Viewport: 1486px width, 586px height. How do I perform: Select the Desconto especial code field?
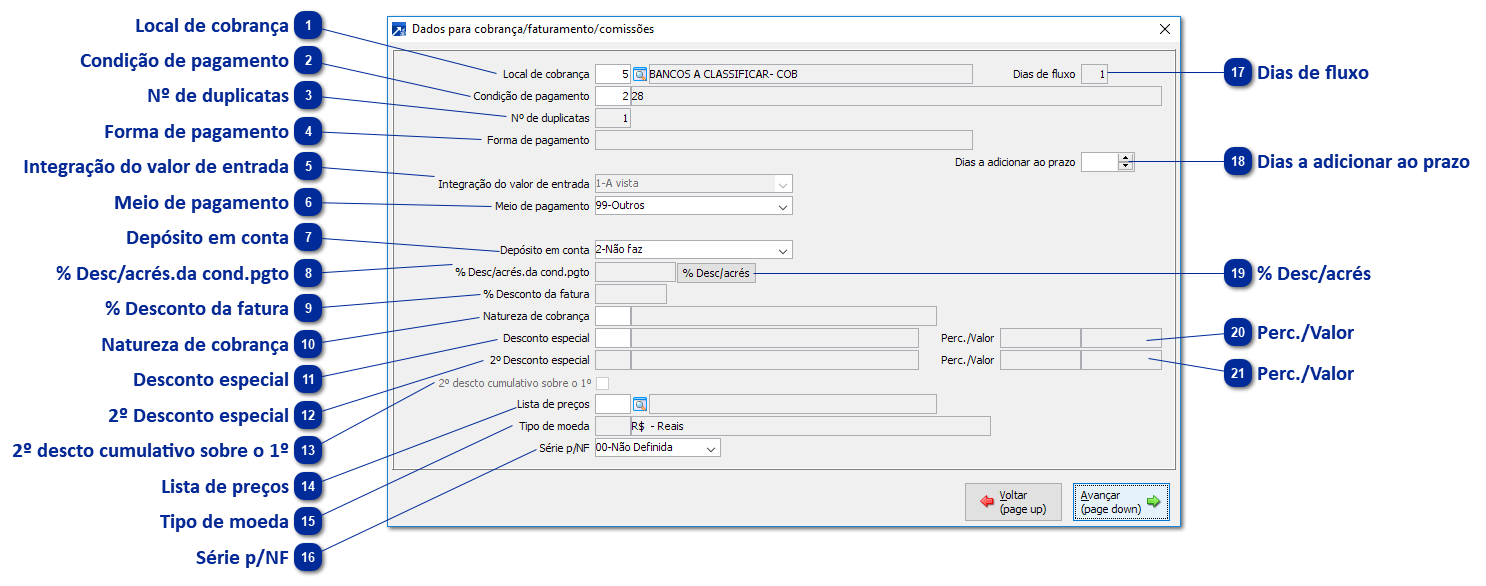click(x=612, y=338)
